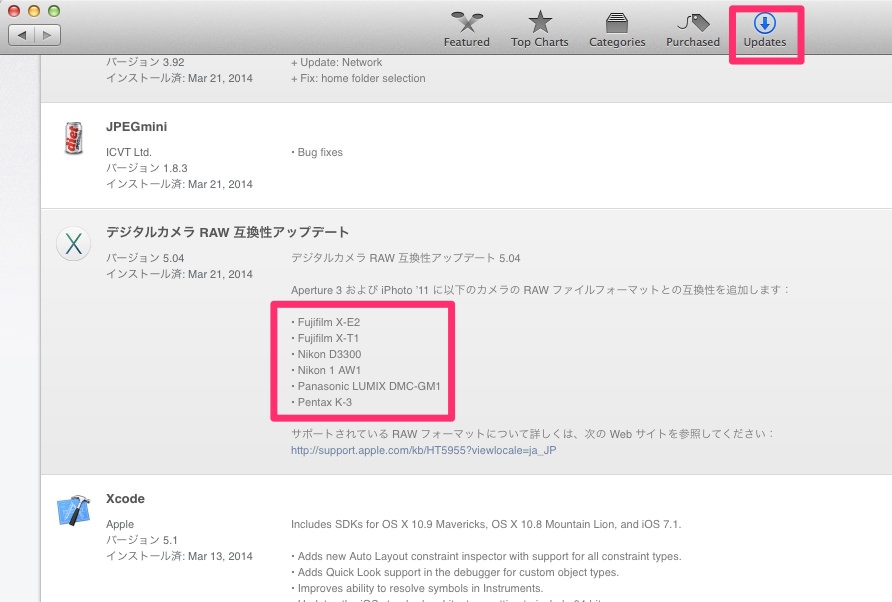Click バージョン 5.04 text
The width and height of the screenshot is (892, 602).
coord(145,258)
